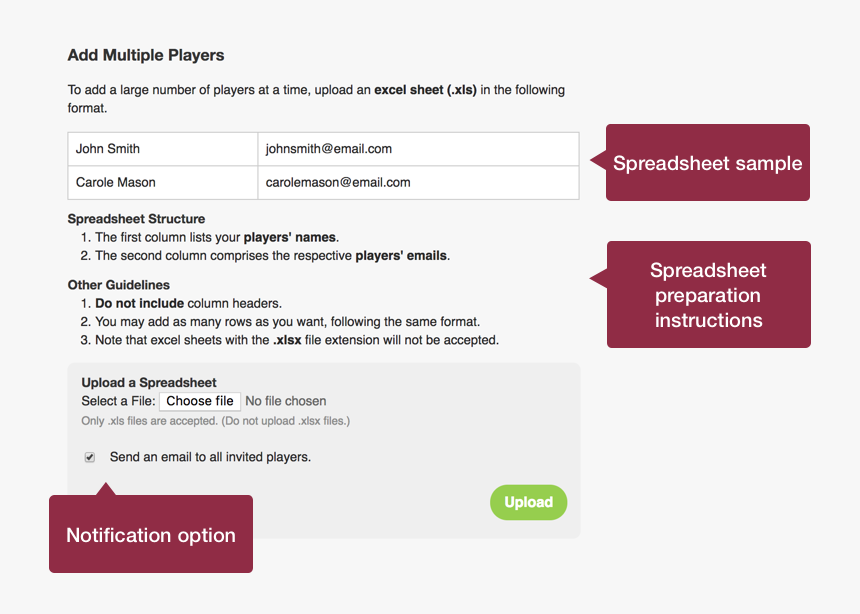Click the "No file chosen" text
Image resolution: width=860 pixels, height=614 pixels.
click(x=286, y=401)
